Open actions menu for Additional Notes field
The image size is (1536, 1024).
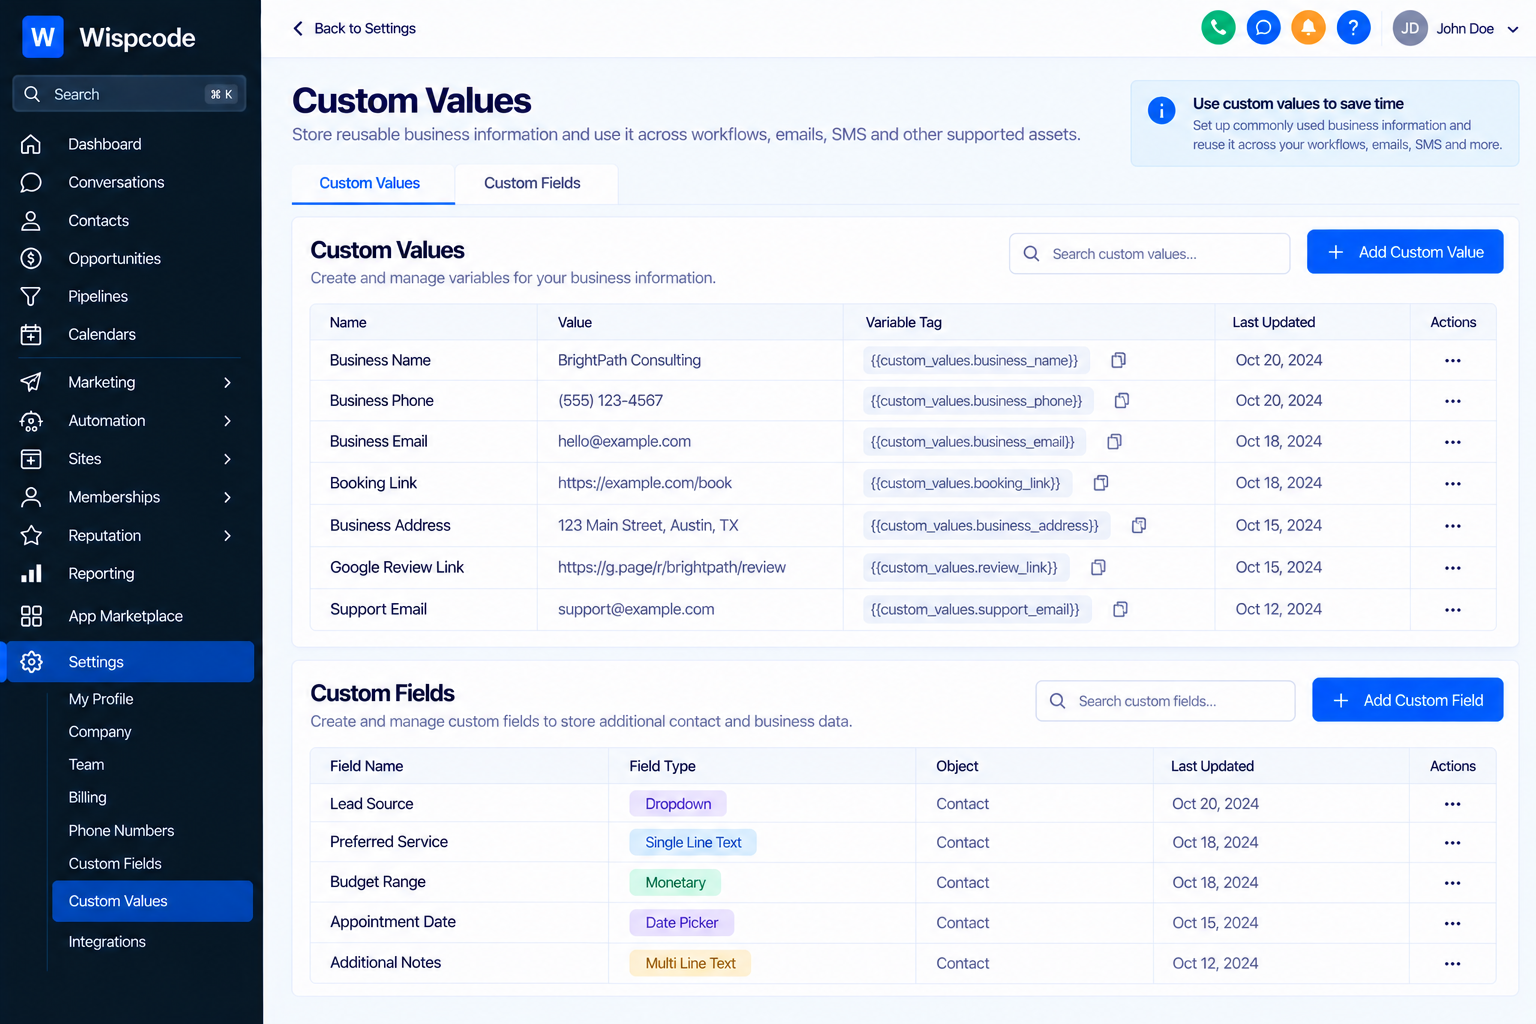point(1453,964)
